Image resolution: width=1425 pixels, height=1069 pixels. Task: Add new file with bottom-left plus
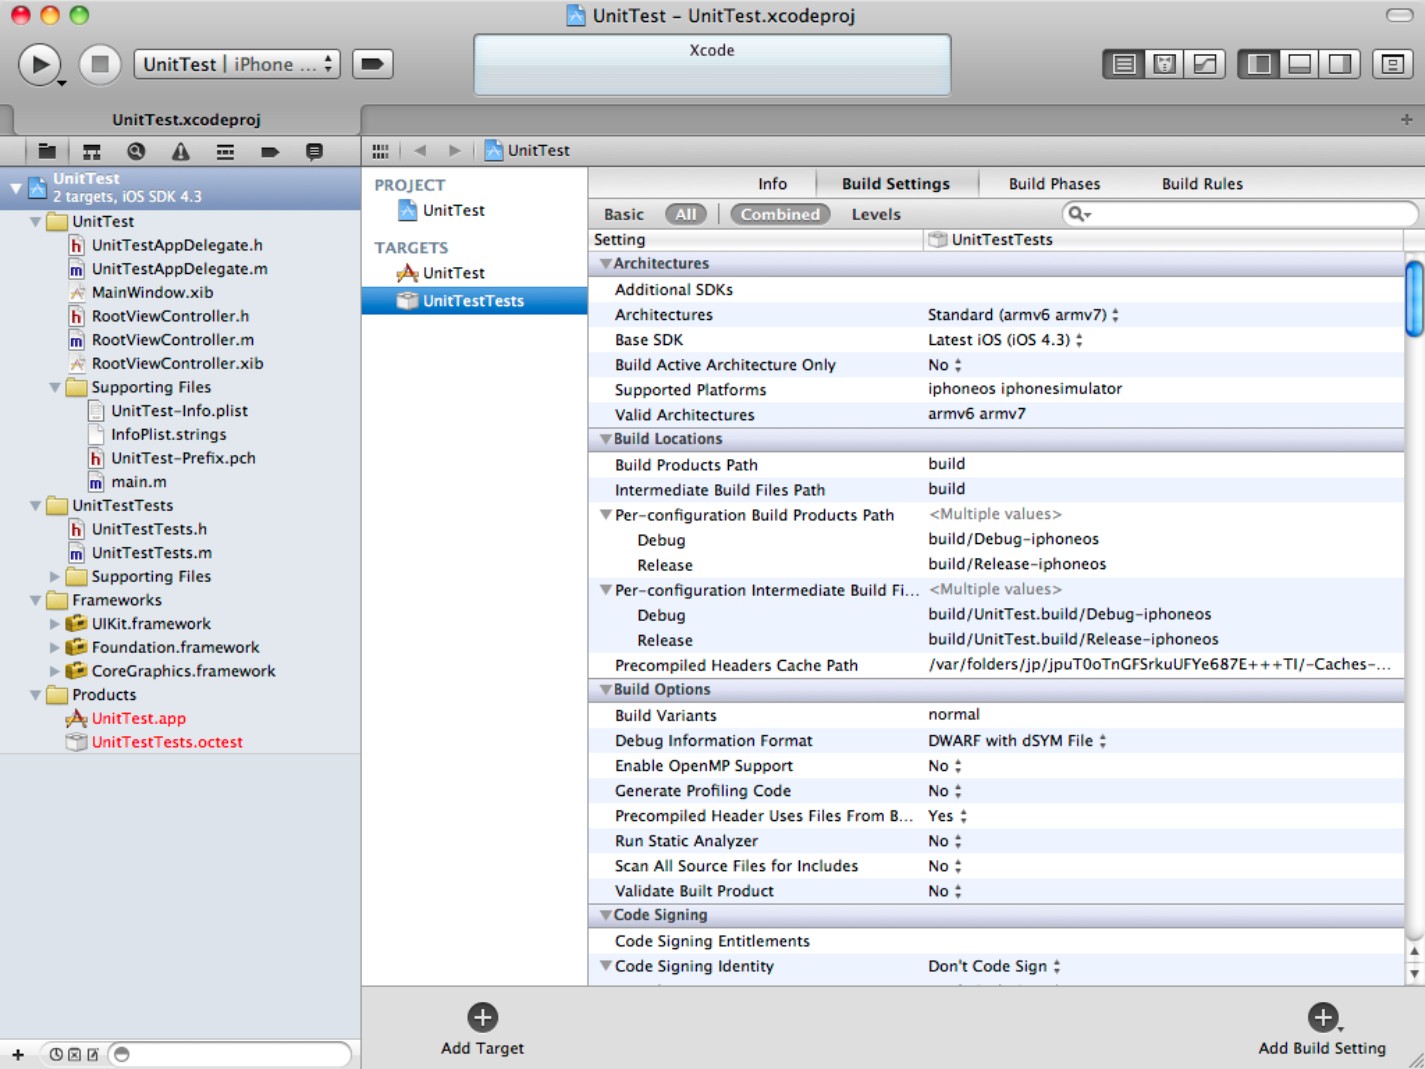tap(18, 1054)
